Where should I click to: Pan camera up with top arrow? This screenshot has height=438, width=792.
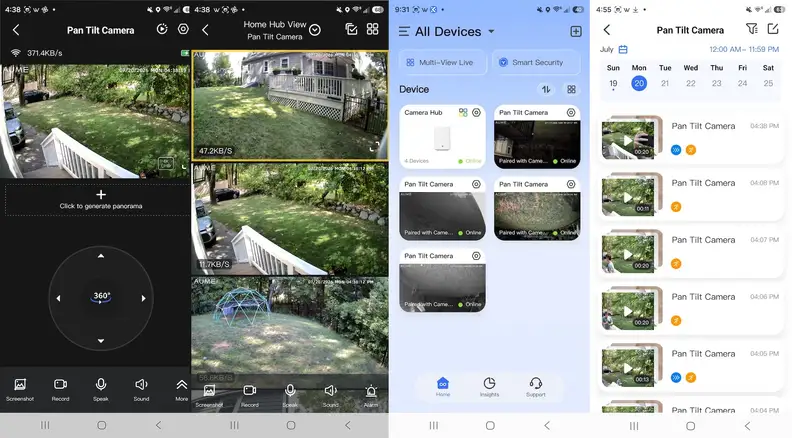tap(101, 256)
